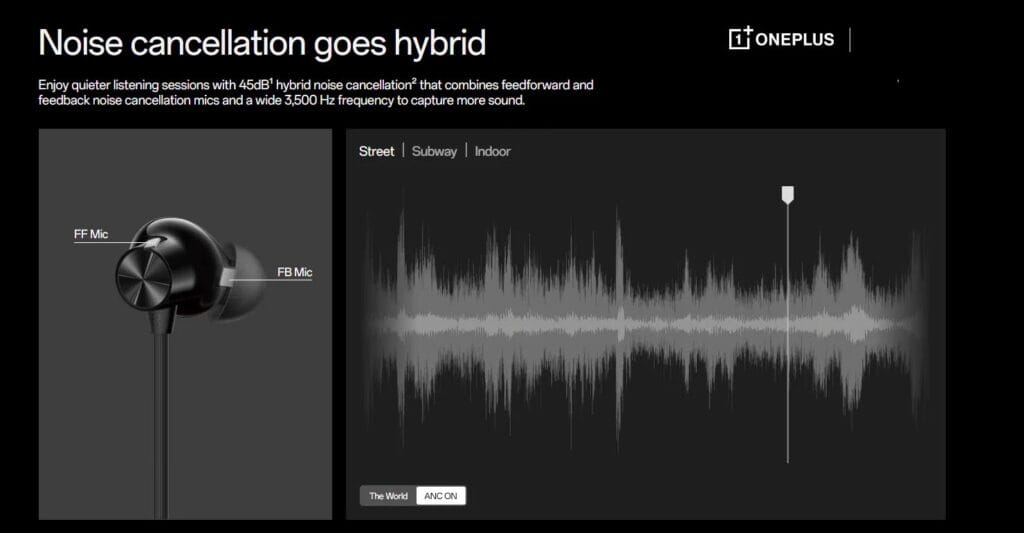The image size is (1024, 533).
Task: Click the ONEPLUS wordmark text
Action: [795, 40]
